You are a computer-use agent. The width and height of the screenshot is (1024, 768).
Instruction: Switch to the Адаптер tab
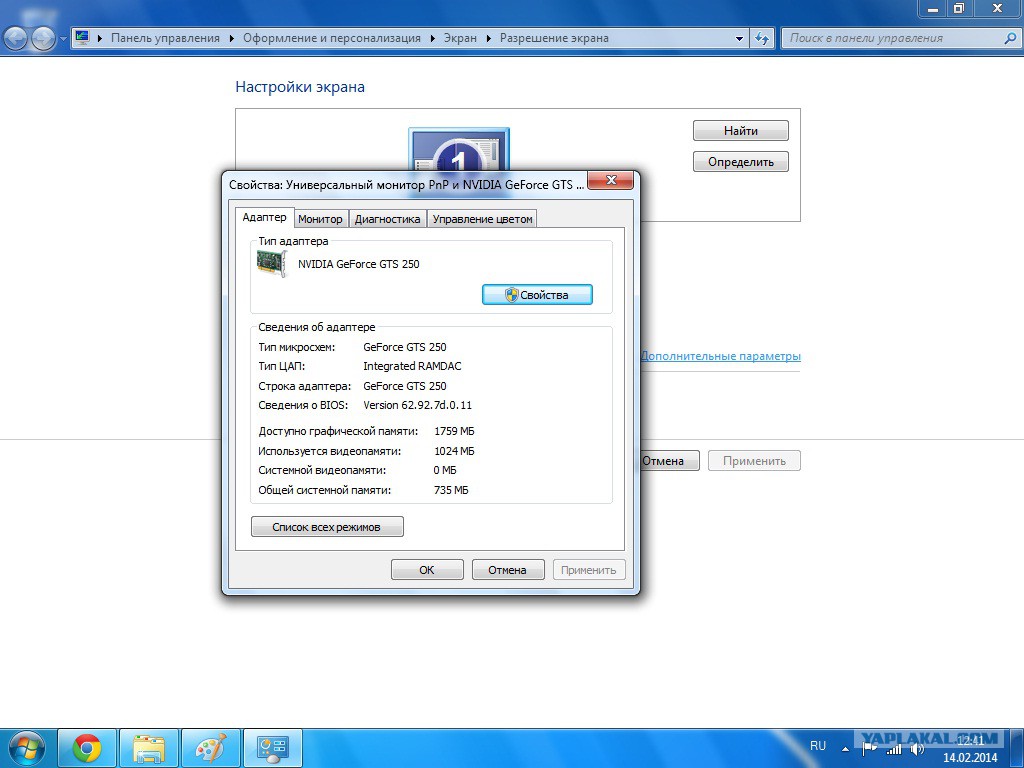coord(264,217)
